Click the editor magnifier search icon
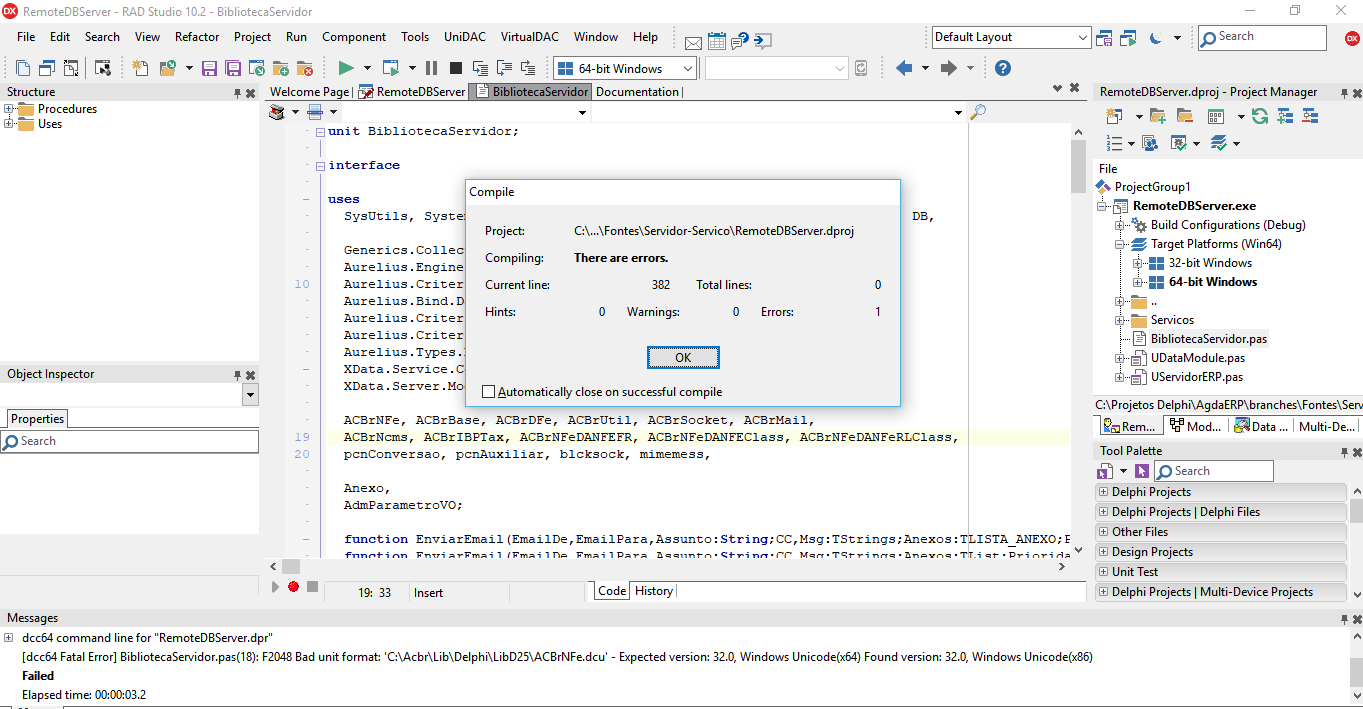This screenshot has width=1363, height=709. click(x=978, y=112)
